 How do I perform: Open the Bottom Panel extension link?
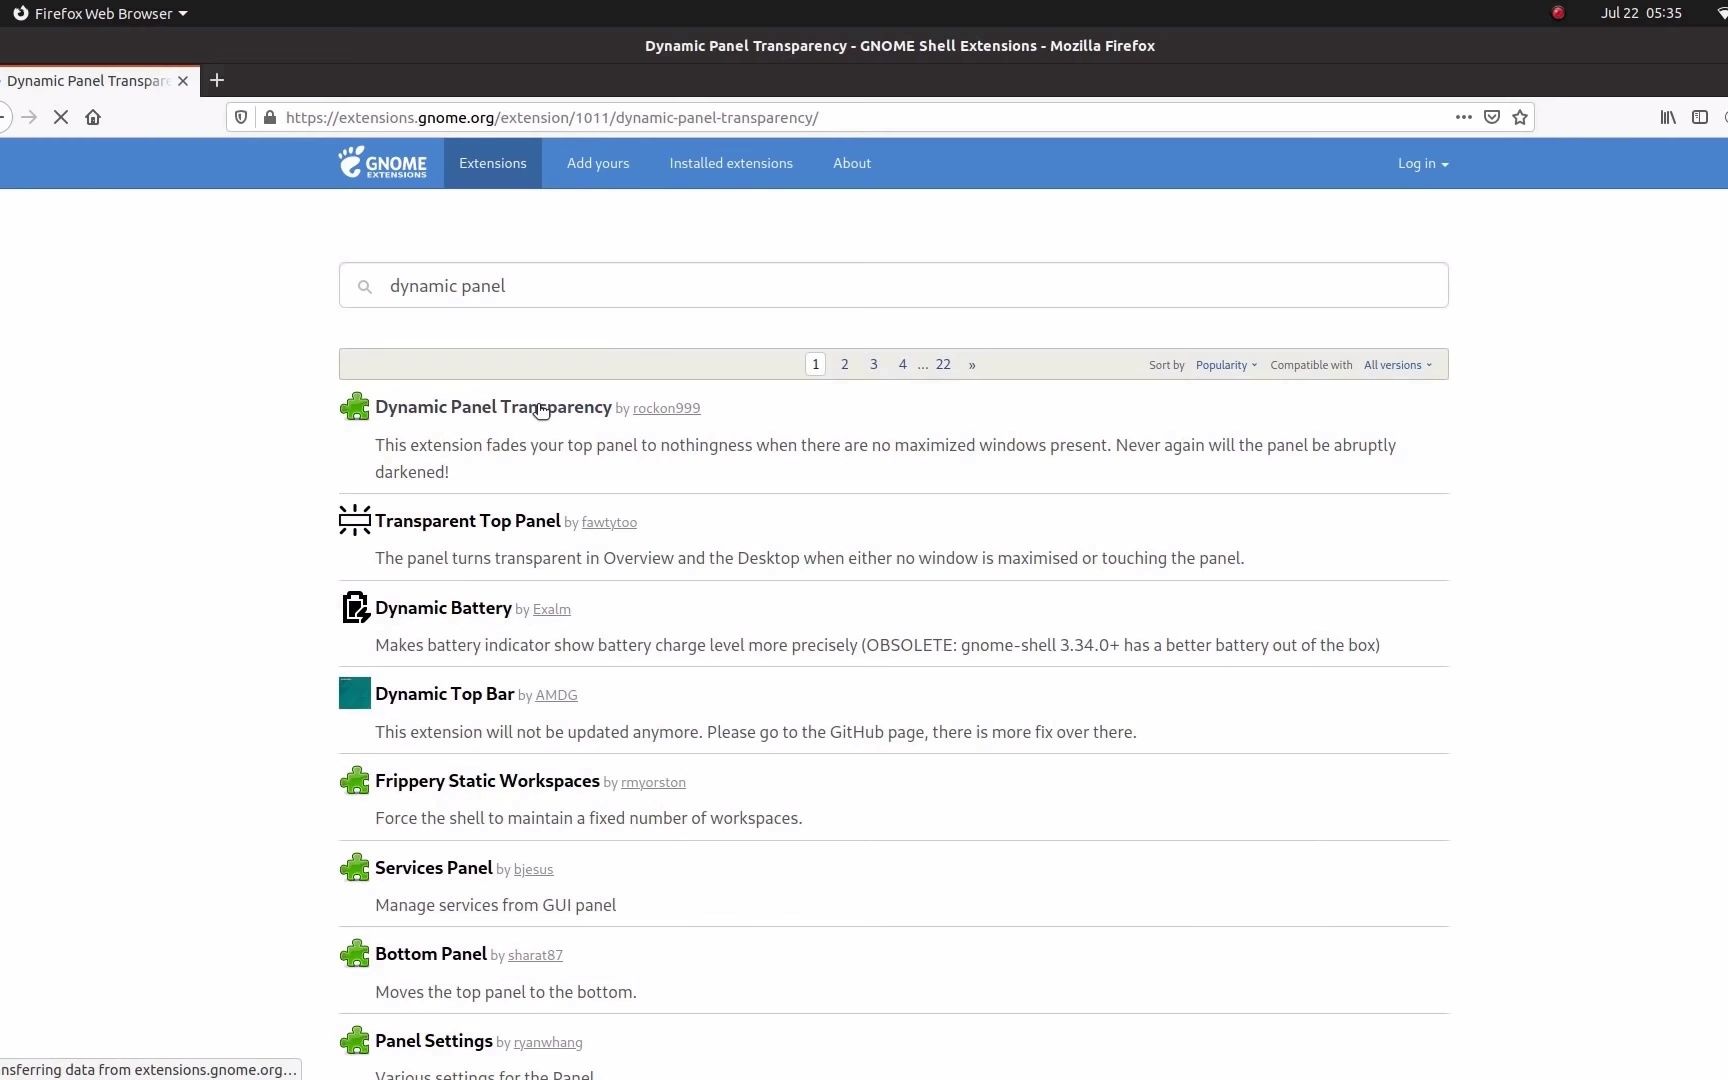(430, 954)
